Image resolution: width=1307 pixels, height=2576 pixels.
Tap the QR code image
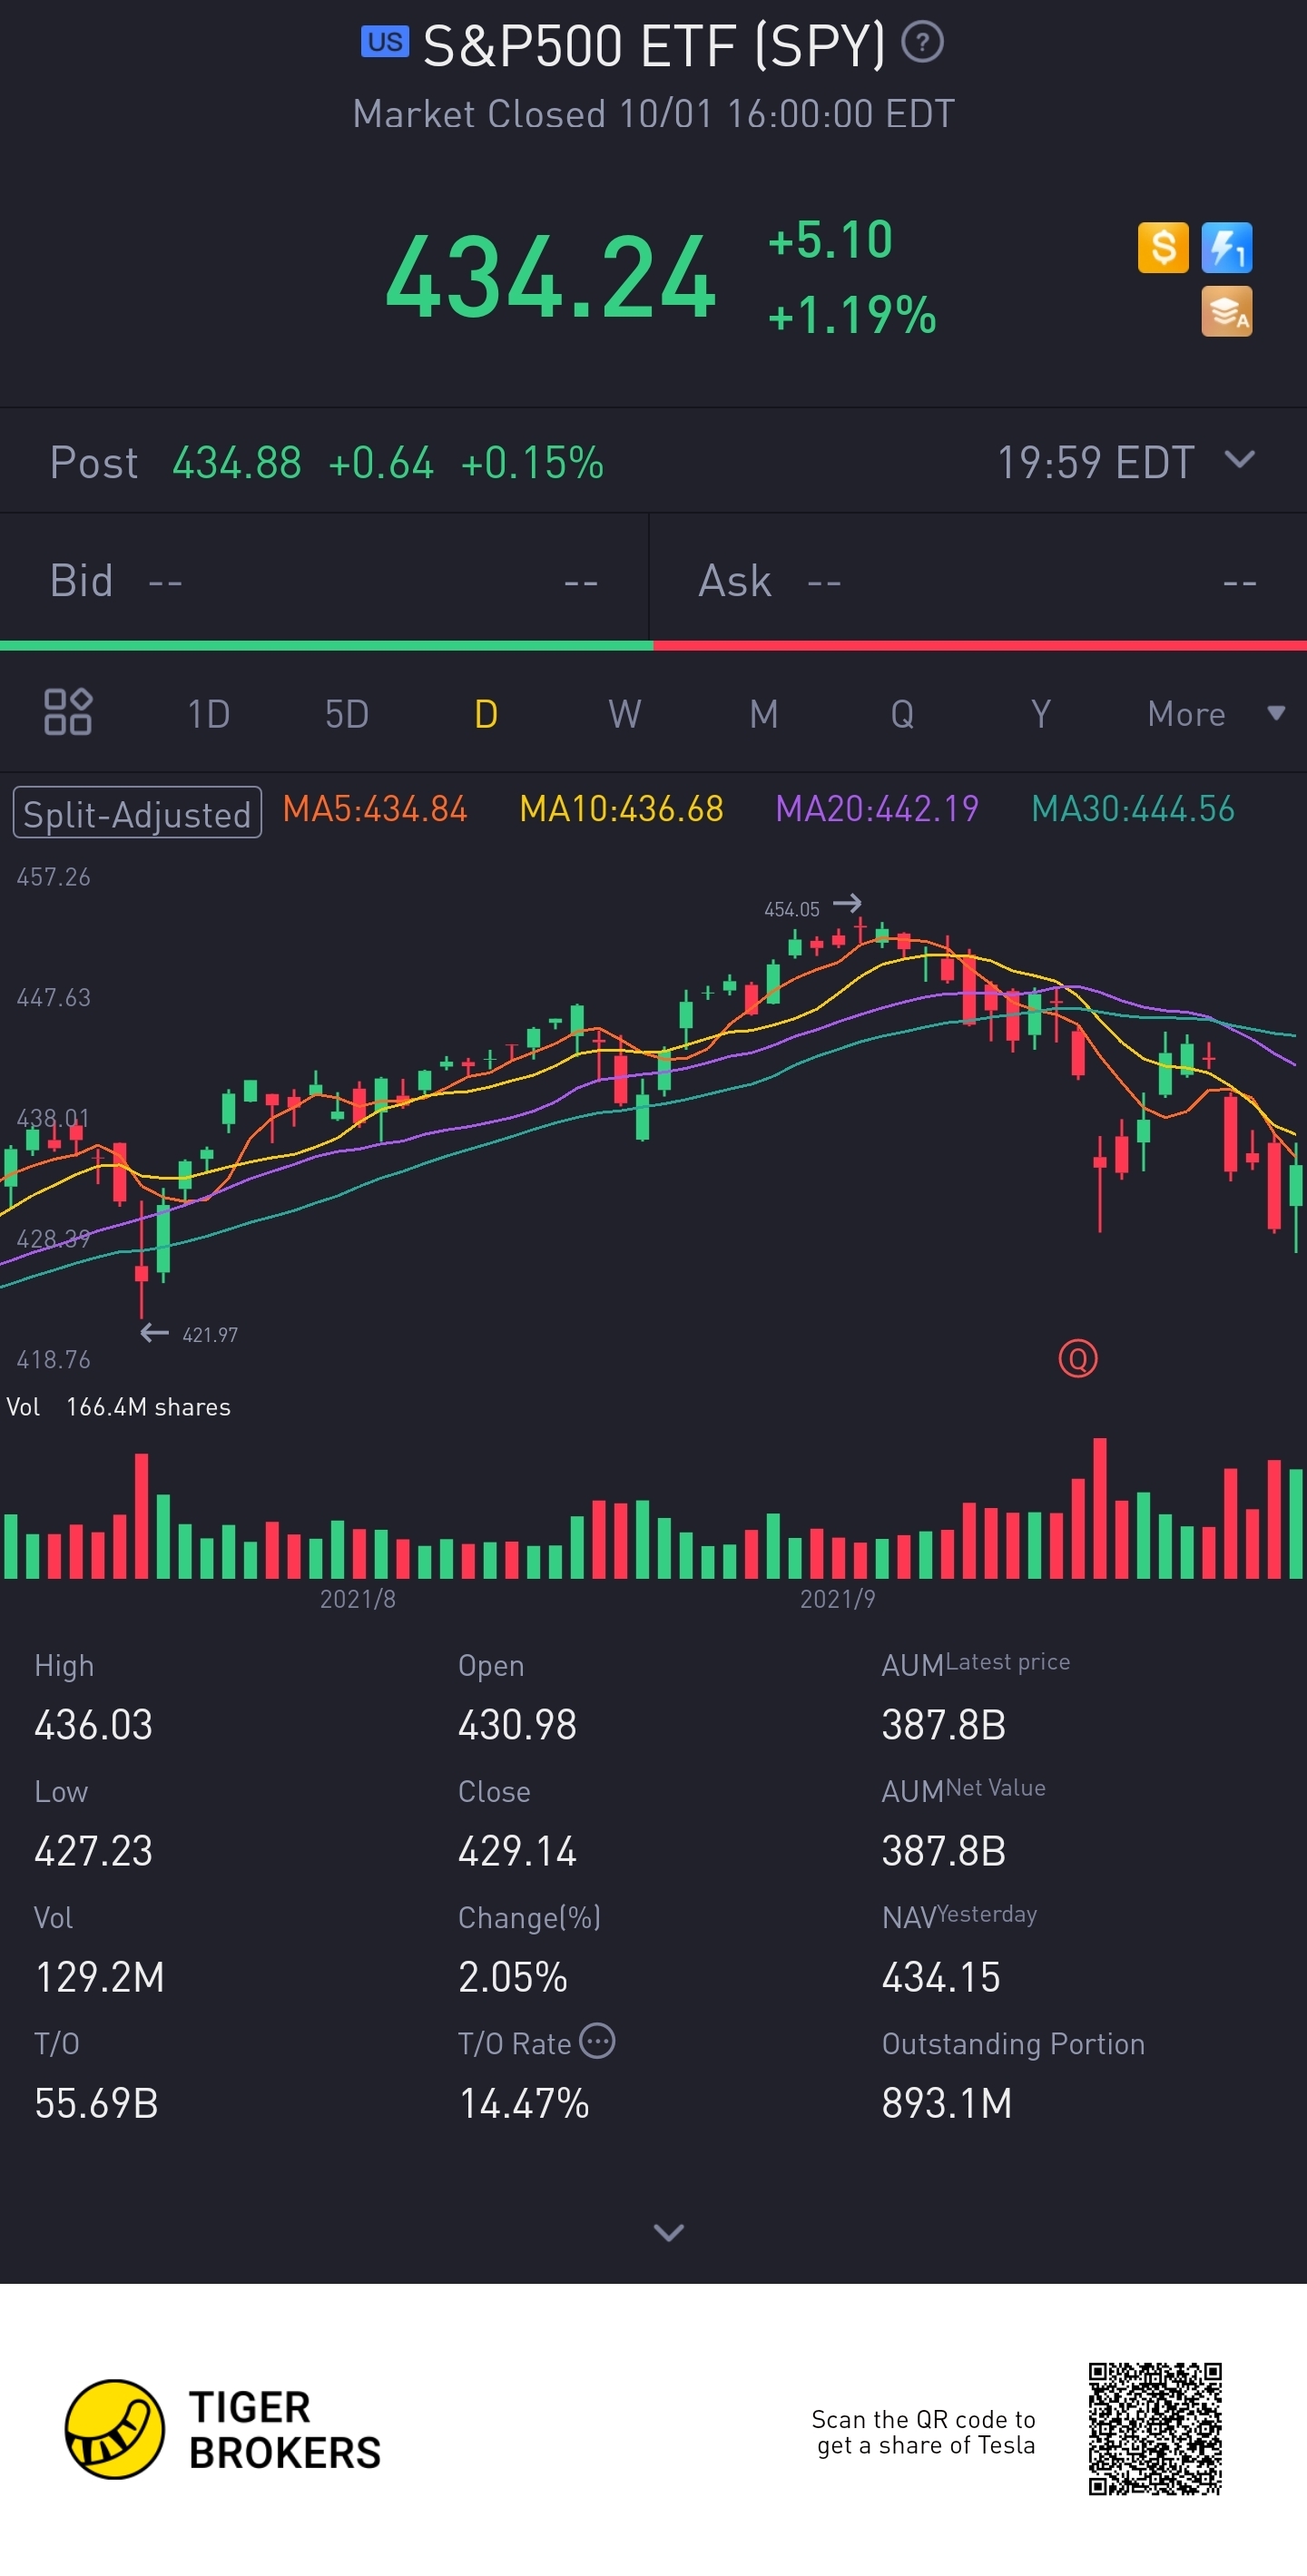click(1155, 2429)
